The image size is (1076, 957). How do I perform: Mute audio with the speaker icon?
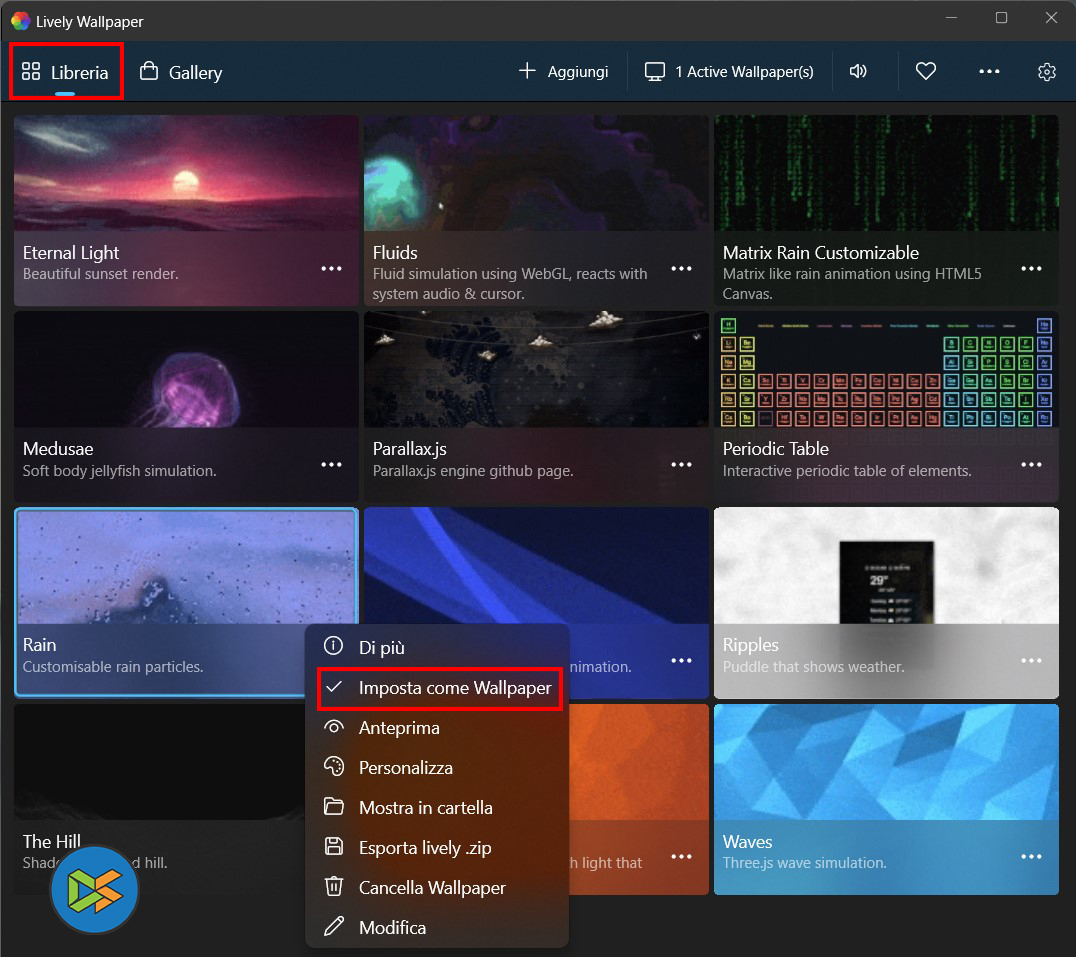857,72
